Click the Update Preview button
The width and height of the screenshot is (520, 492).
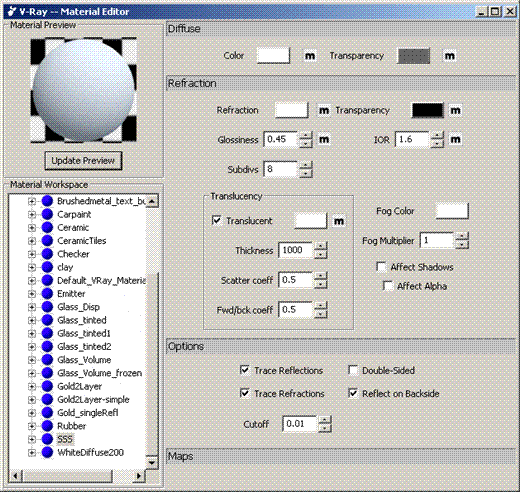tap(83, 161)
